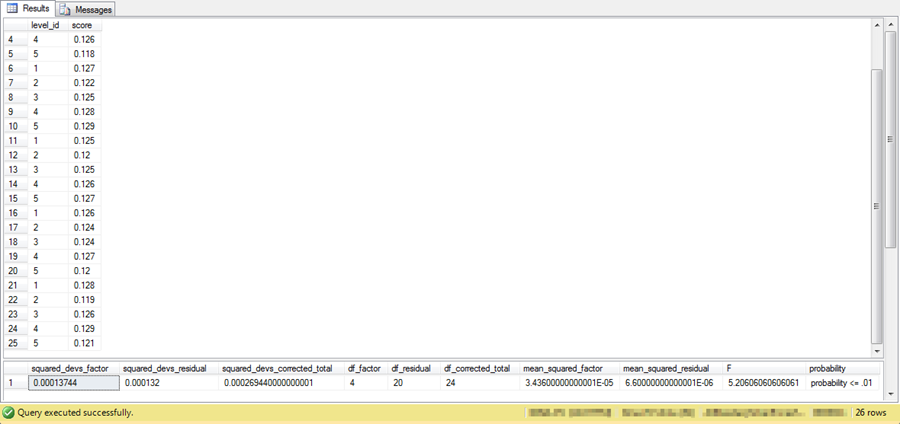Select row header 25 in upper grid
Viewport: 900px width, 424px height.
[16, 343]
